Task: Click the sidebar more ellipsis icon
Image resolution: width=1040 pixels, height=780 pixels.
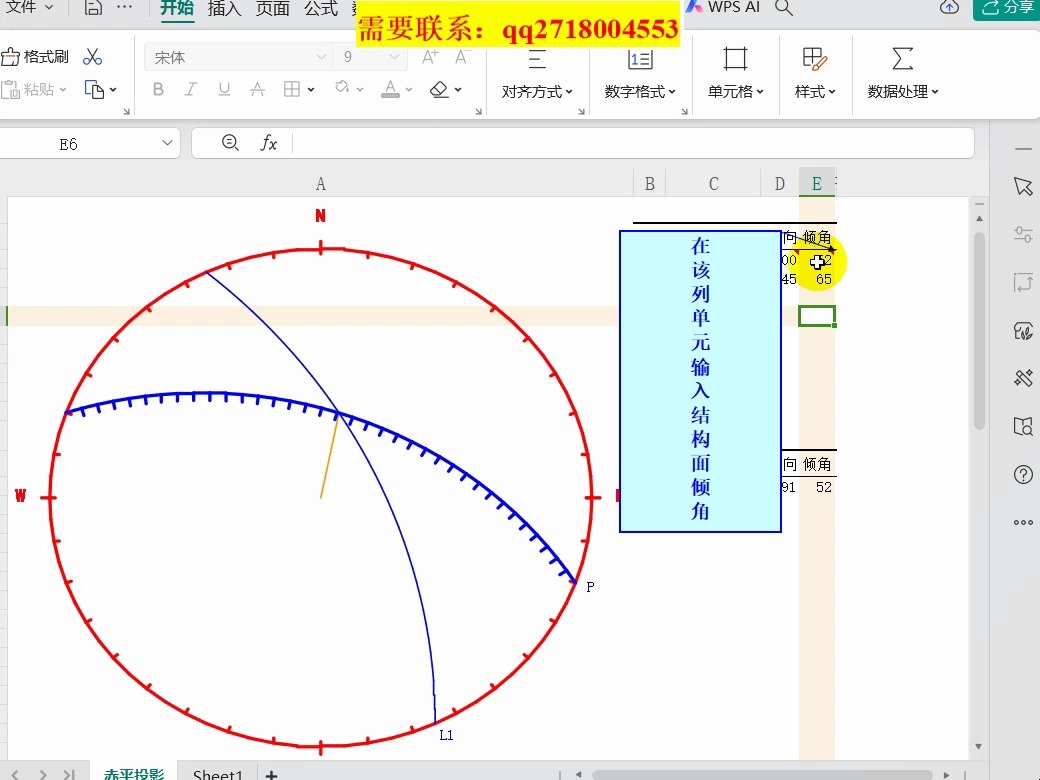Action: 1023,523
